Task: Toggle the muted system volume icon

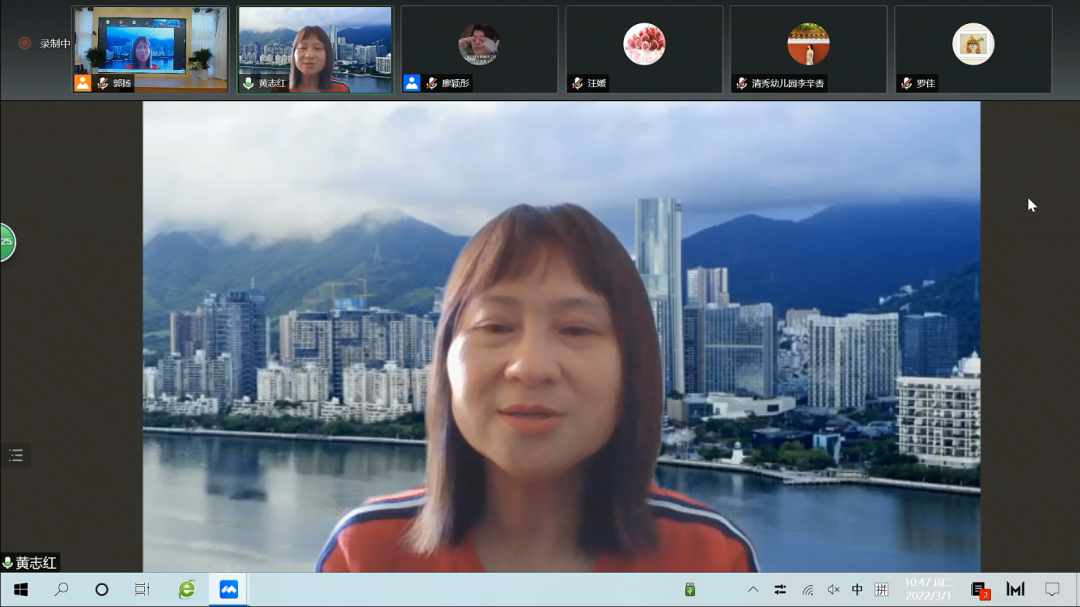Action: click(833, 589)
